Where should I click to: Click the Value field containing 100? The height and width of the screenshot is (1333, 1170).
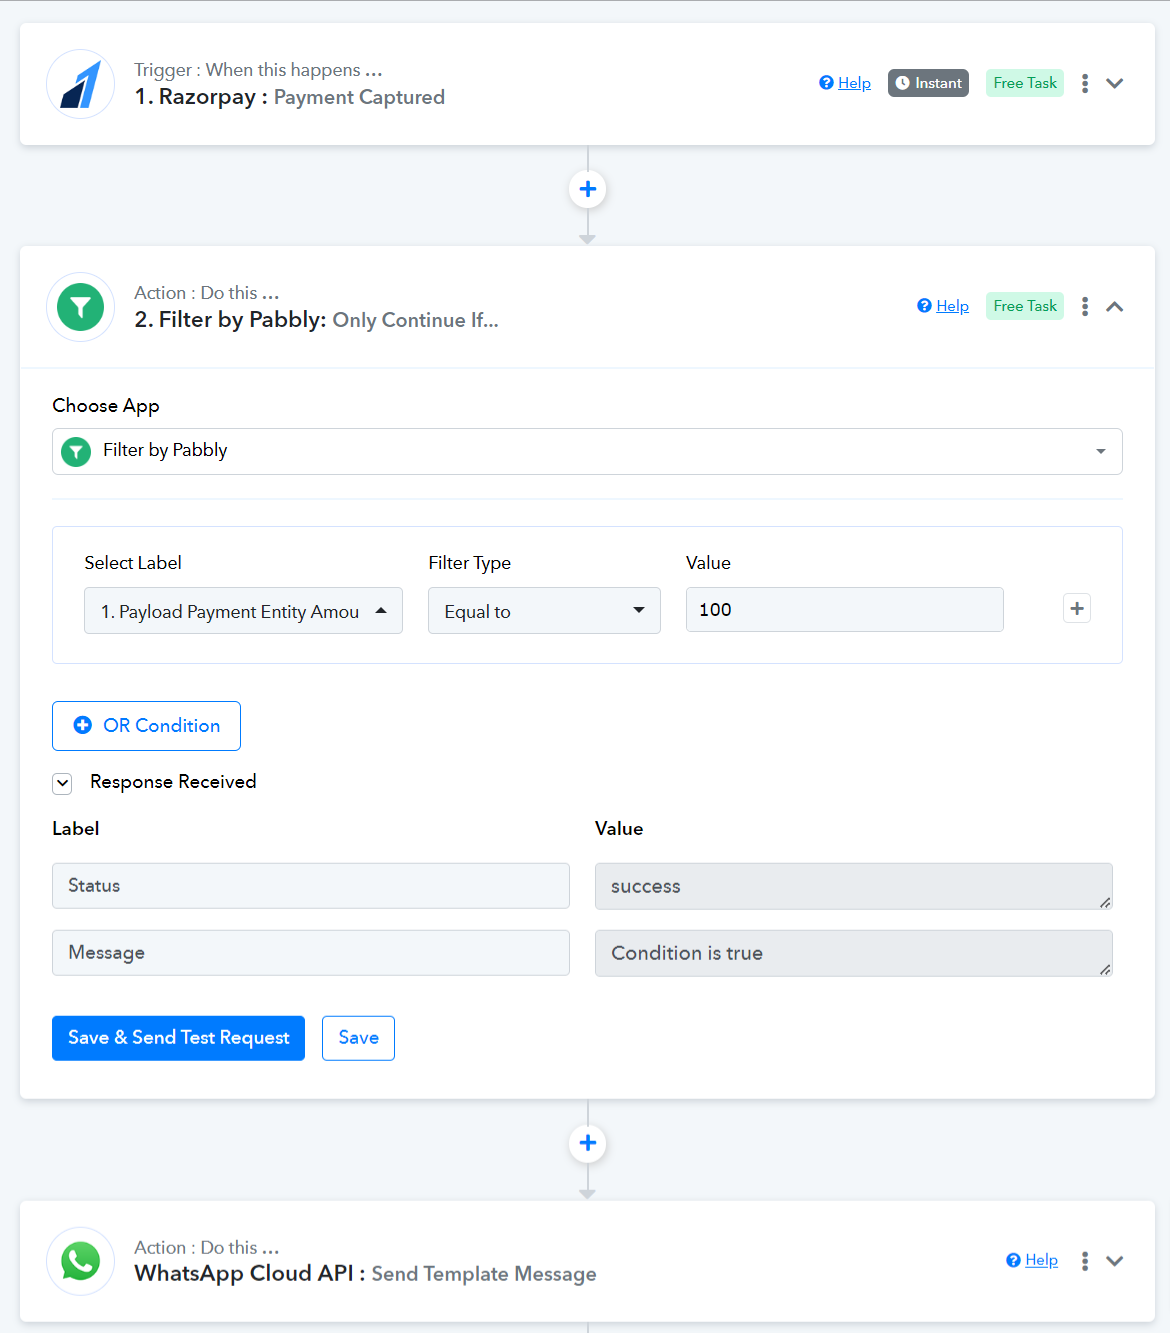click(x=845, y=610)
